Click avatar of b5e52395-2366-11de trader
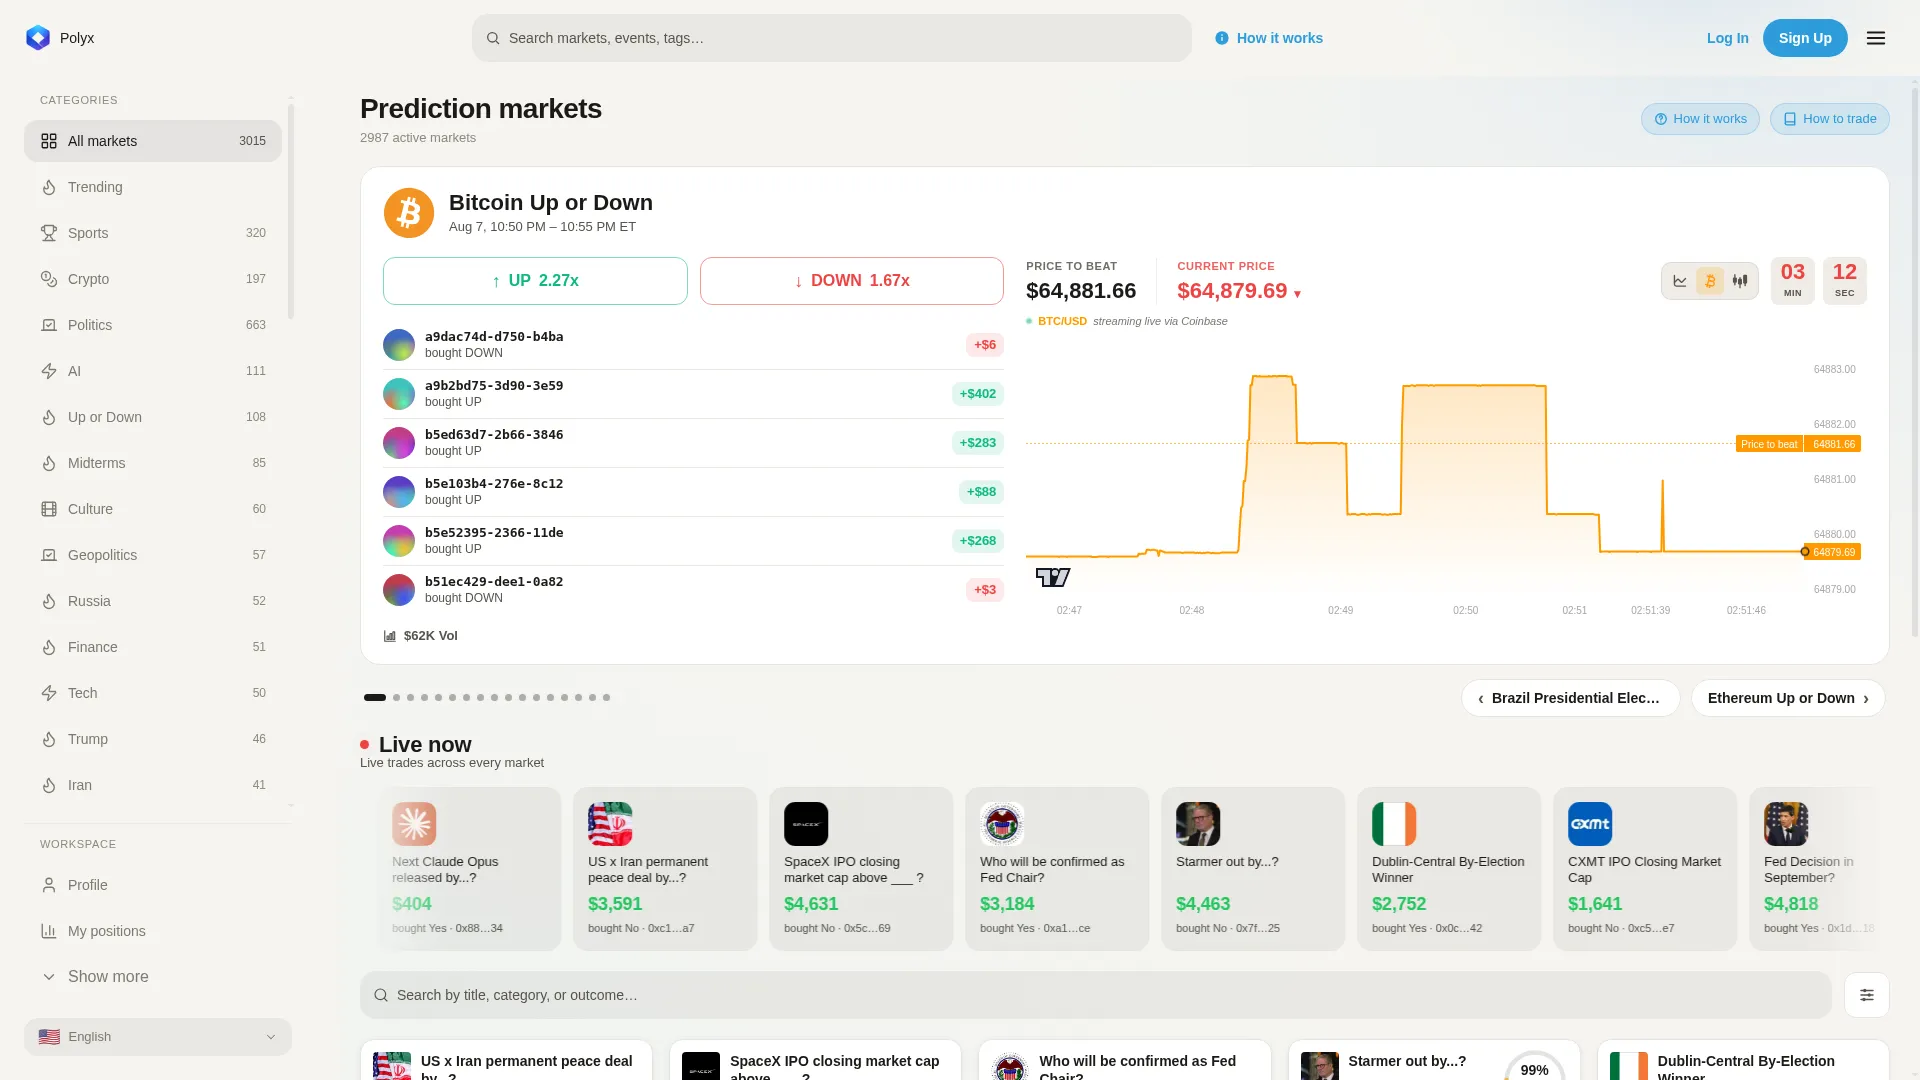This screenshot has width=1920, height=1080. (399, 541)
